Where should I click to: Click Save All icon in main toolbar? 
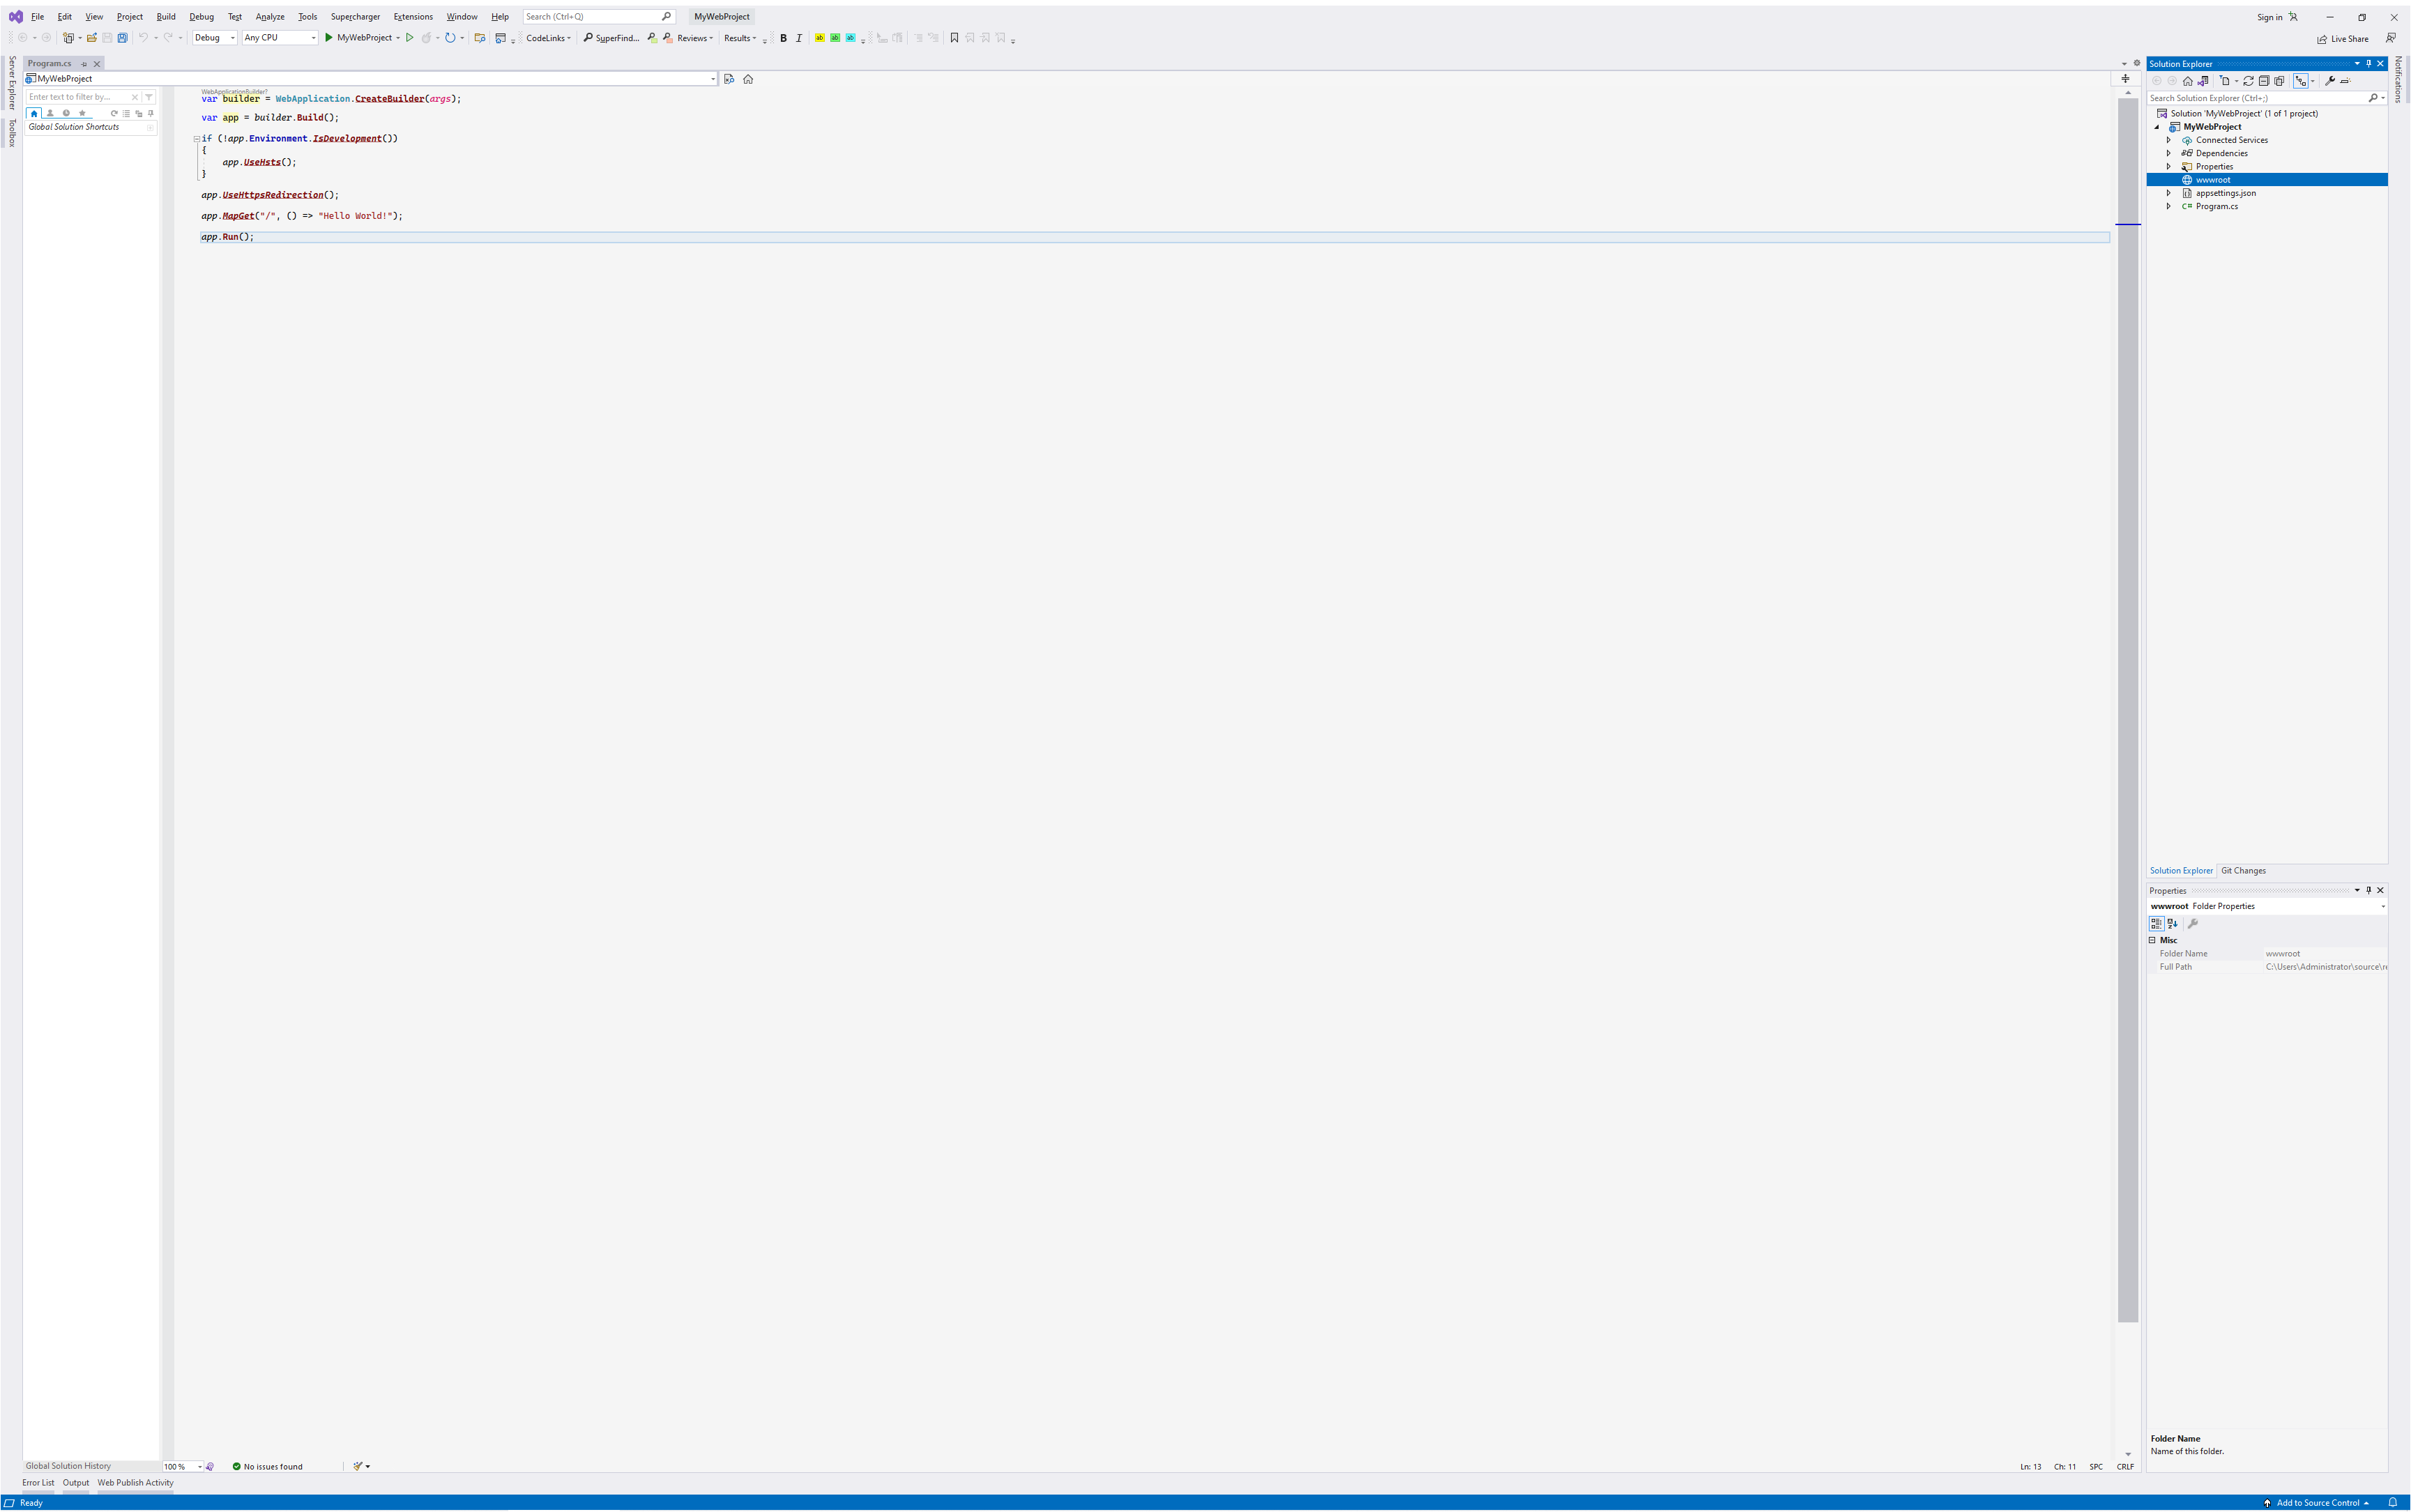click(x=123, y=38)
